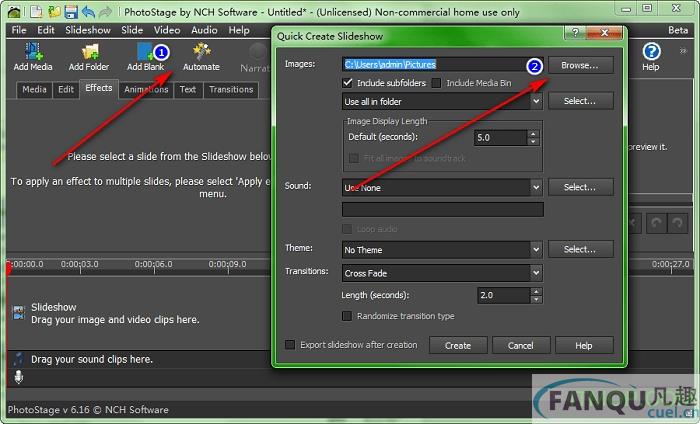Open the Audio menu
The height and width of the screenshot is (424, 700).
click(204, 30)
